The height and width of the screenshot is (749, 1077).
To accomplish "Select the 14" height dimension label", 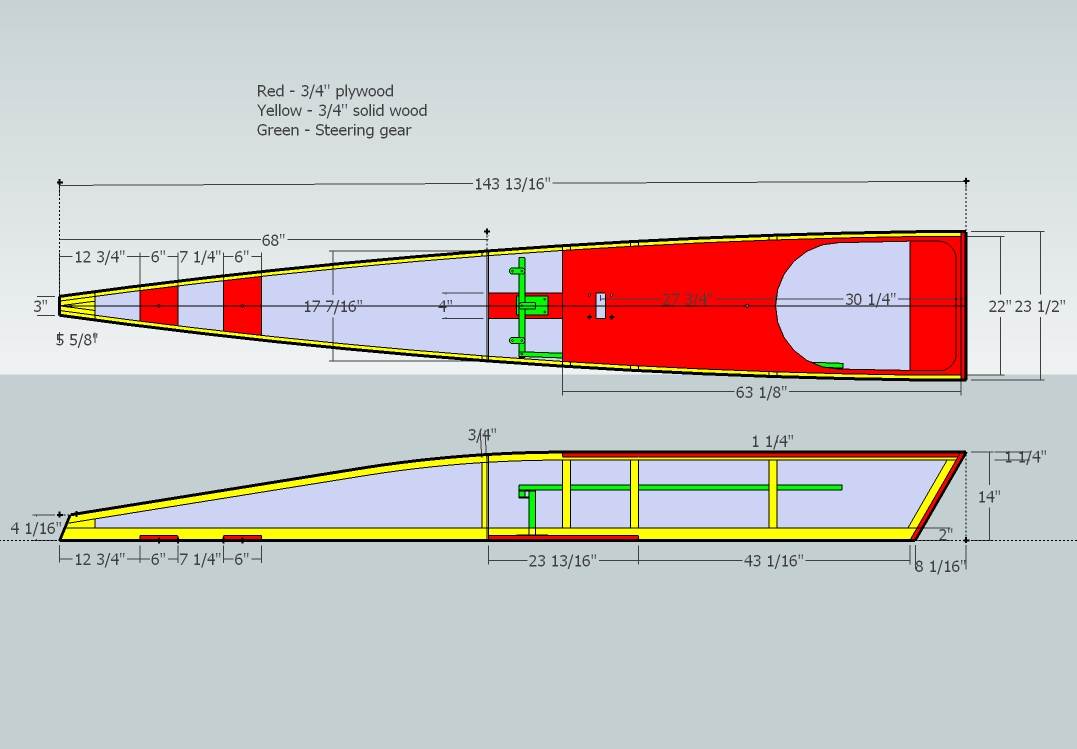I will [x=989, y=496].
